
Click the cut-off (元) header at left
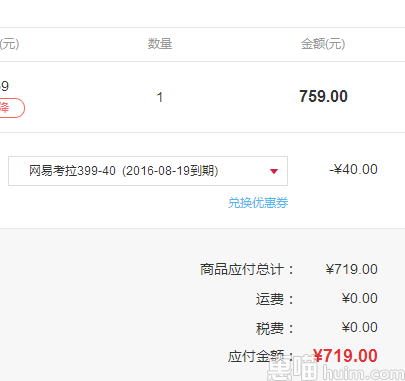click(x=10, y=44)
